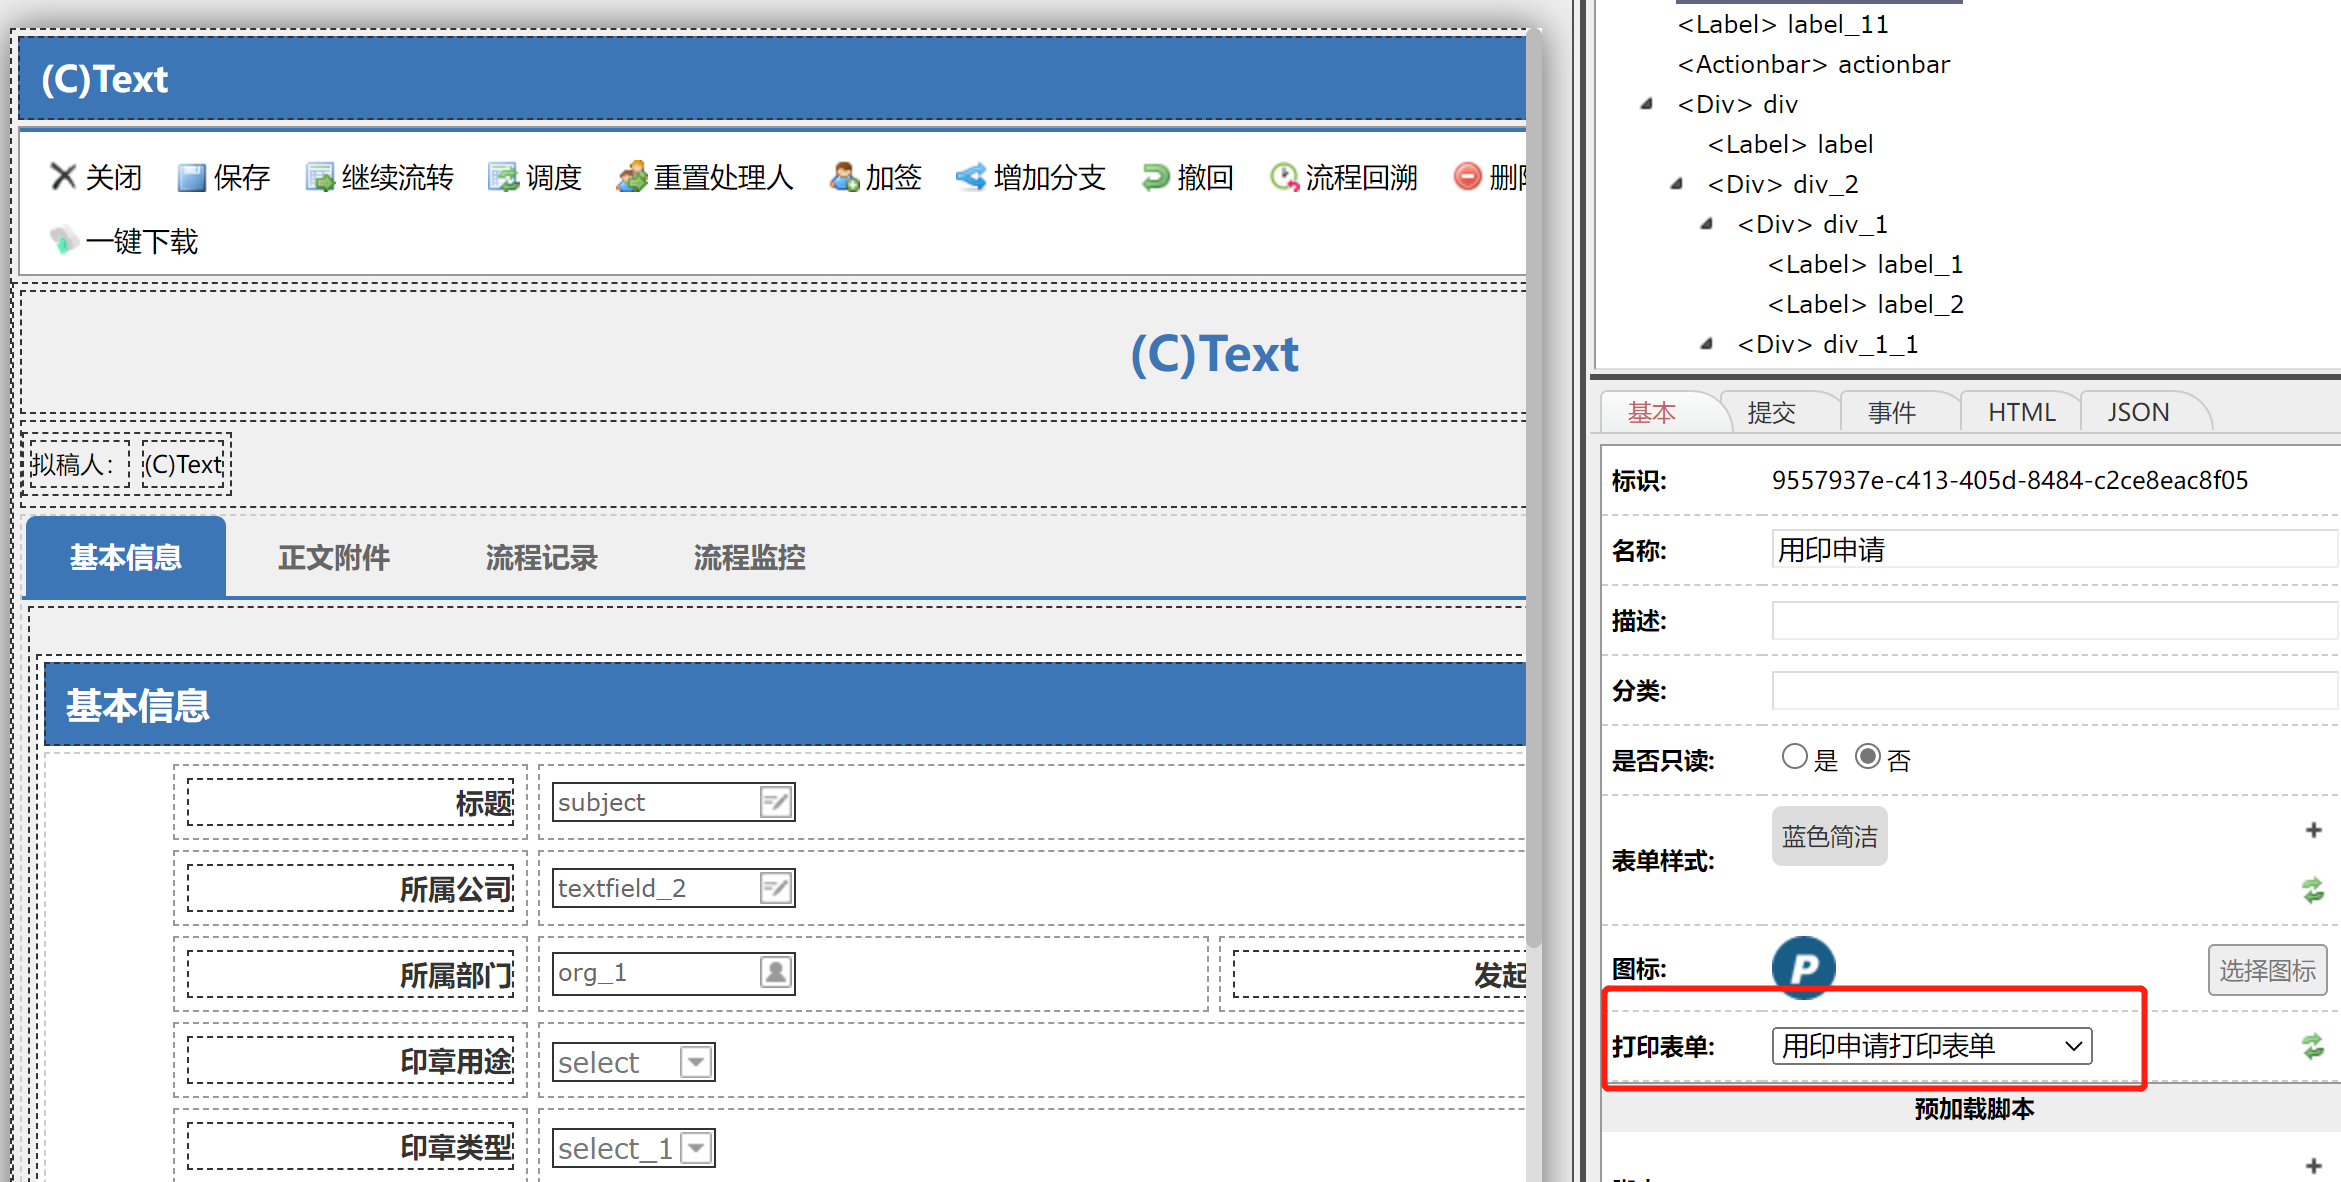This screenshot has width=2341, height=1182.
Task: Click the 保存 save disk icon
Action: tap(191, 178)
